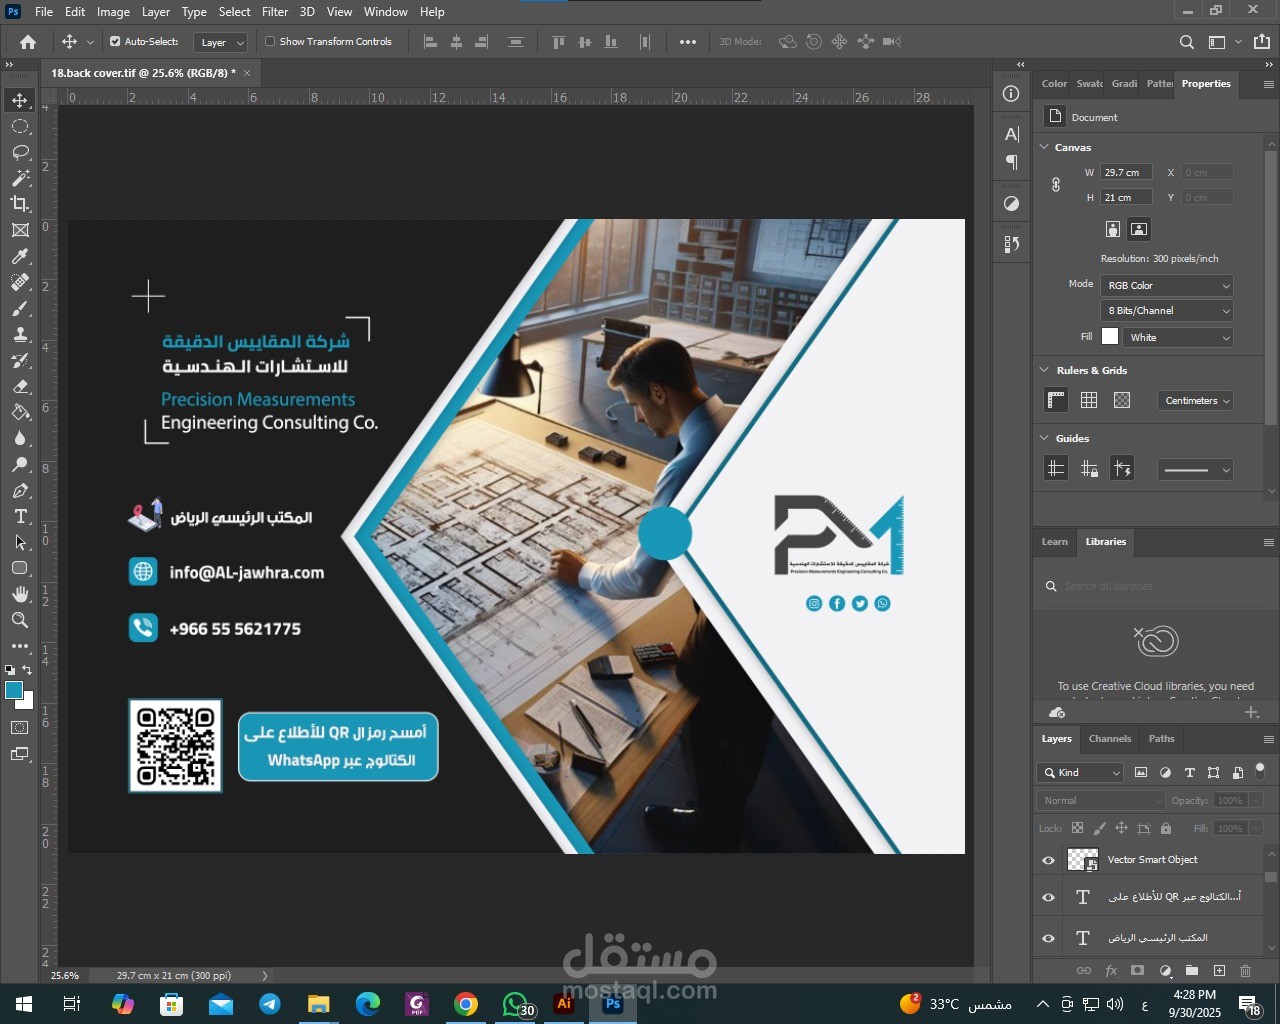Click the foreground color swatch
The width and height of the screenshot is (1280, 1024).
pyautogui.click(x=14, y=690)
